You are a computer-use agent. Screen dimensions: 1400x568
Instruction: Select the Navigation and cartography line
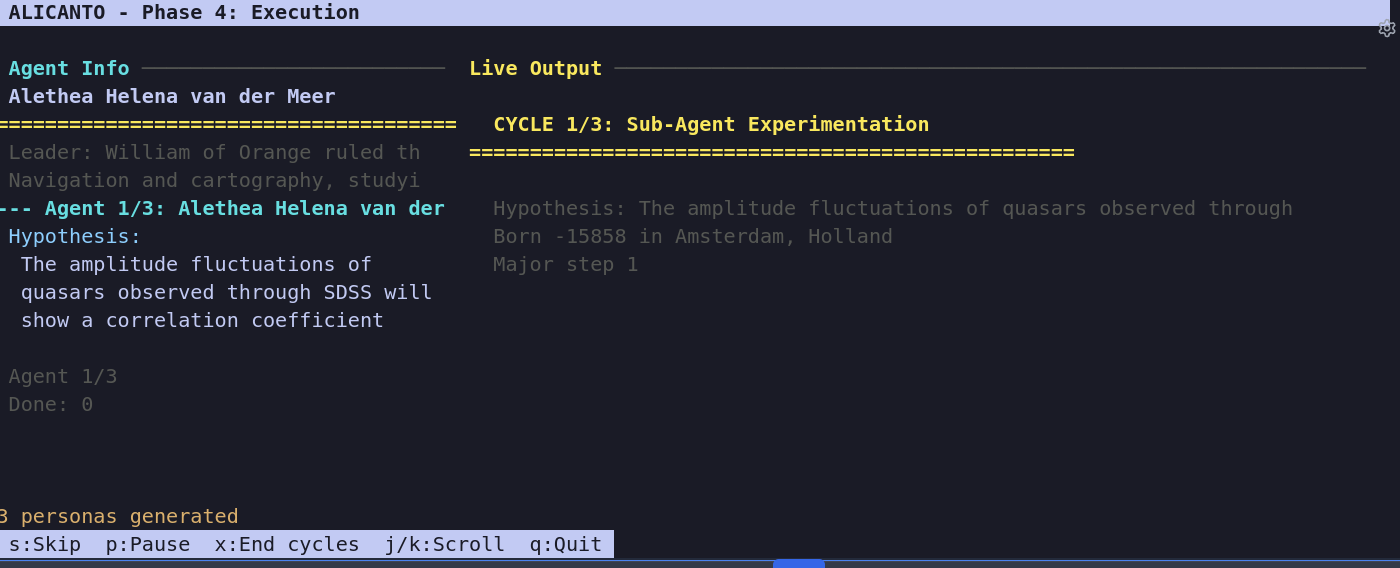click(x=214, y=180)
